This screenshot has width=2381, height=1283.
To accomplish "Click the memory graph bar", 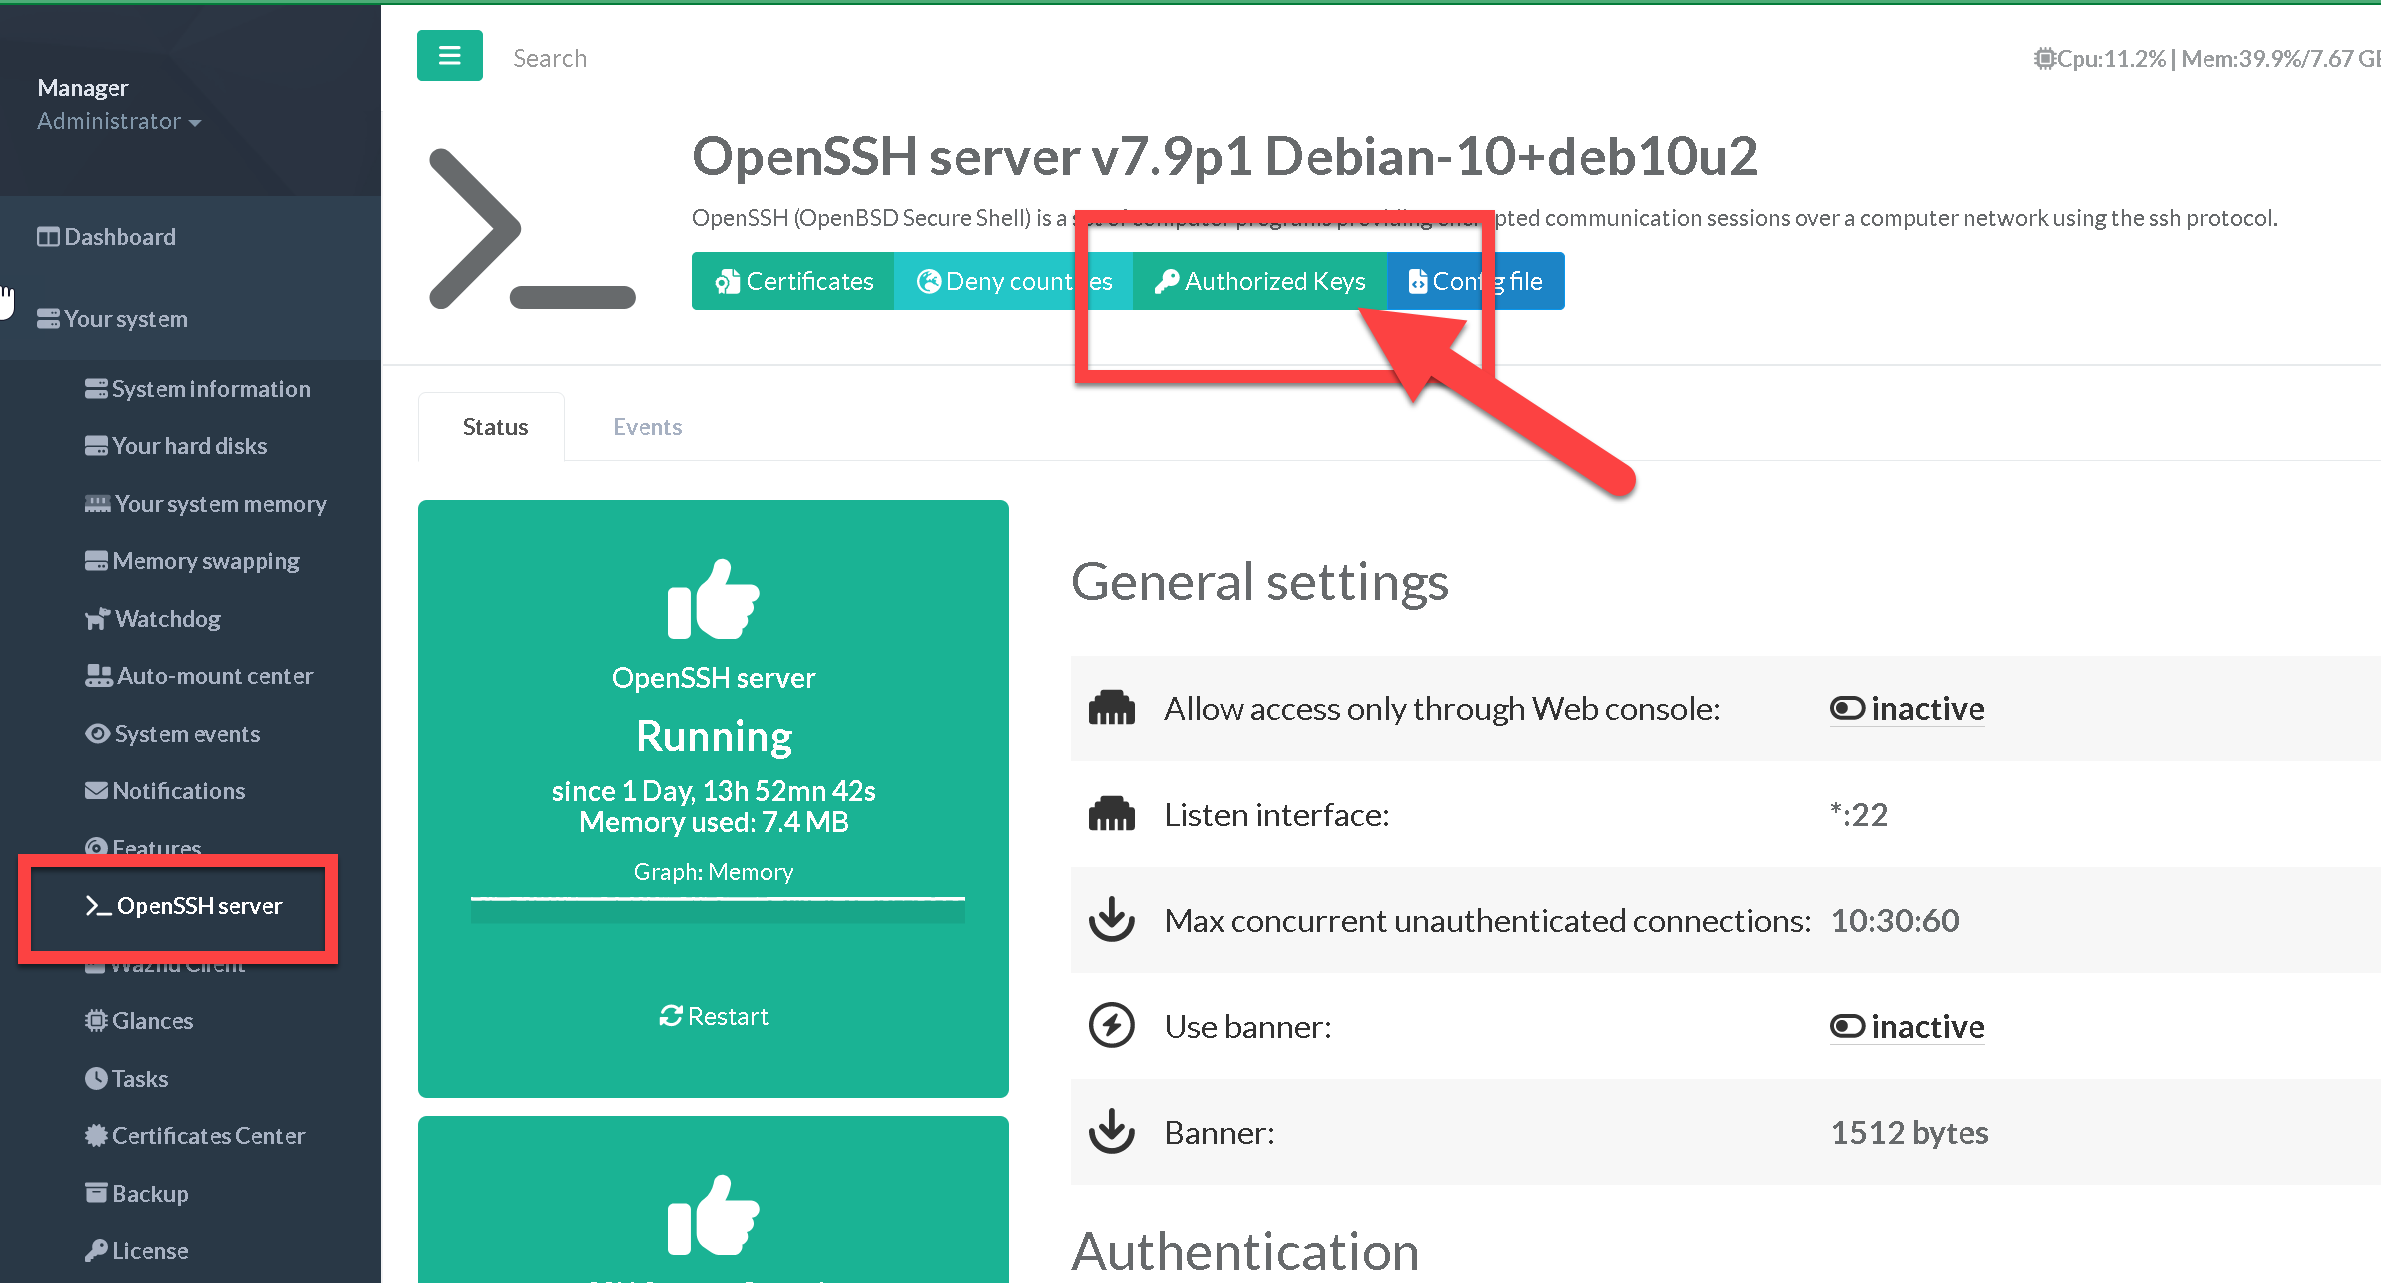I will tap(717, 910).
